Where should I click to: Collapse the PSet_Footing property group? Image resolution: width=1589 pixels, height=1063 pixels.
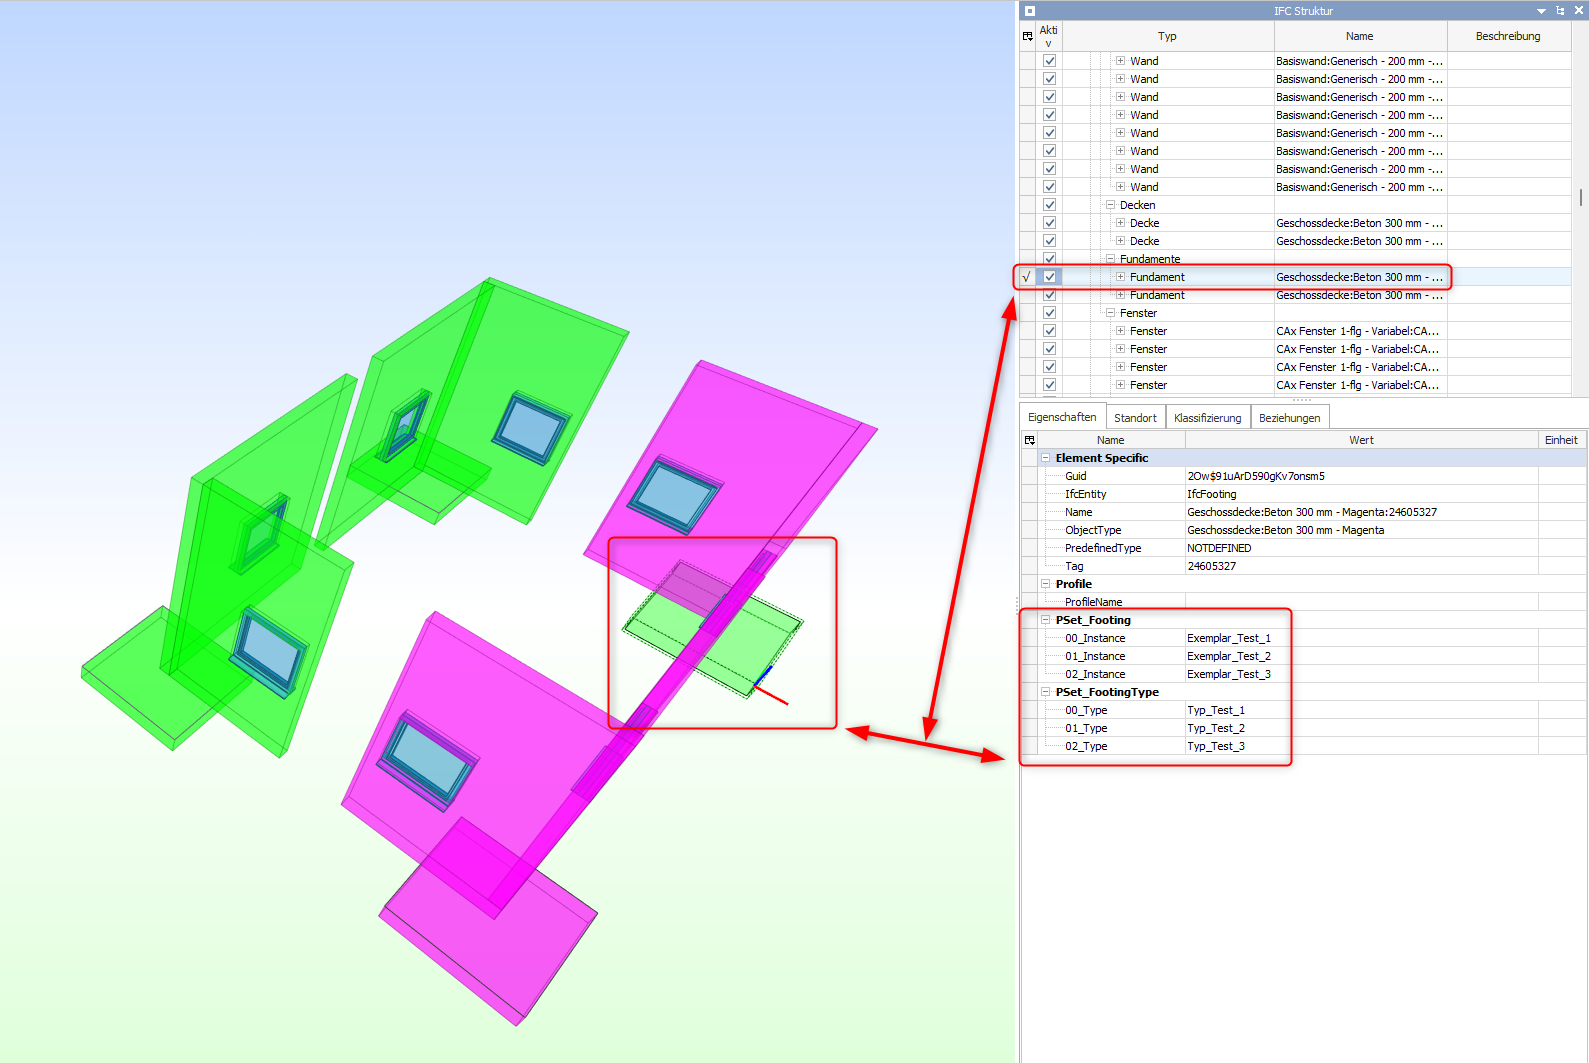(x=1046, y=620)
